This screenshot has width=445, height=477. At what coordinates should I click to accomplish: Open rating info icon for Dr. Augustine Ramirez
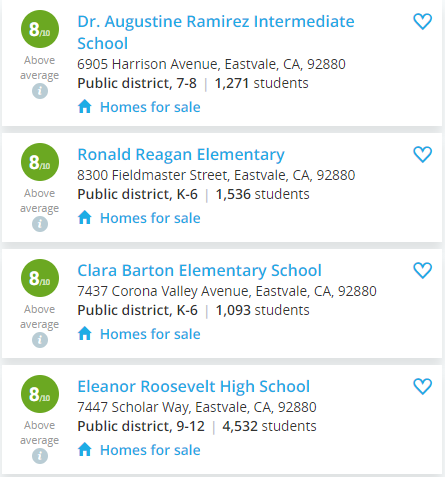coord(40,91)
